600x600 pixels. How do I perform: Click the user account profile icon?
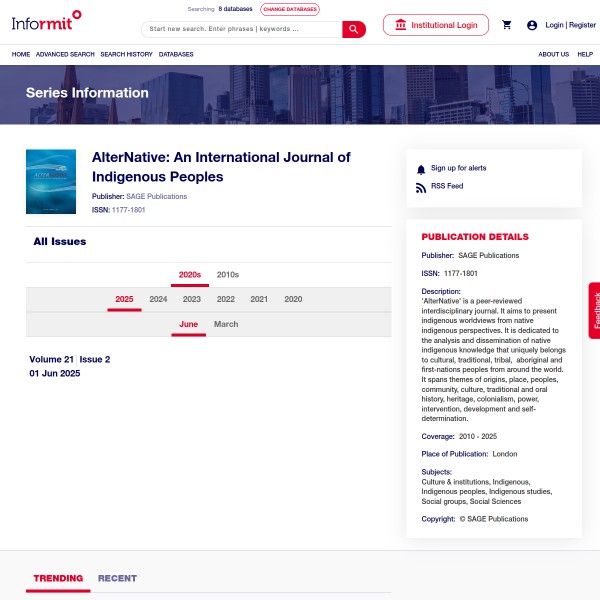tap(532, 25)
